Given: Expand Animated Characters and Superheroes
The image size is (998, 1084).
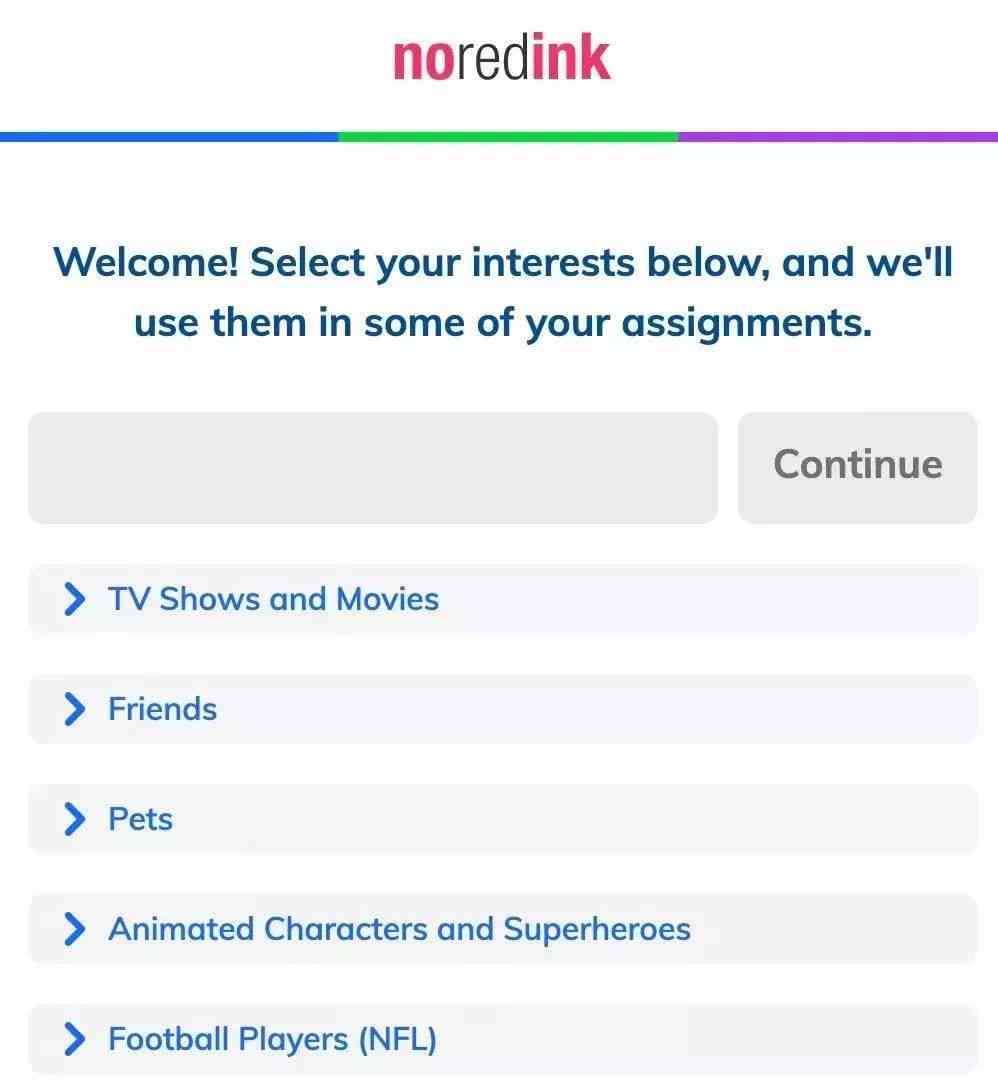Looking at the screenshot, I should click(x=502, y=929).
